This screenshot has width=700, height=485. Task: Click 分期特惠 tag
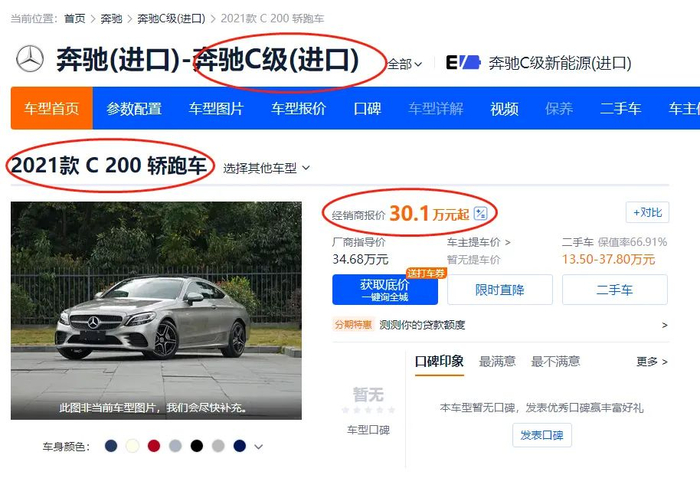(x=354, y=325)
